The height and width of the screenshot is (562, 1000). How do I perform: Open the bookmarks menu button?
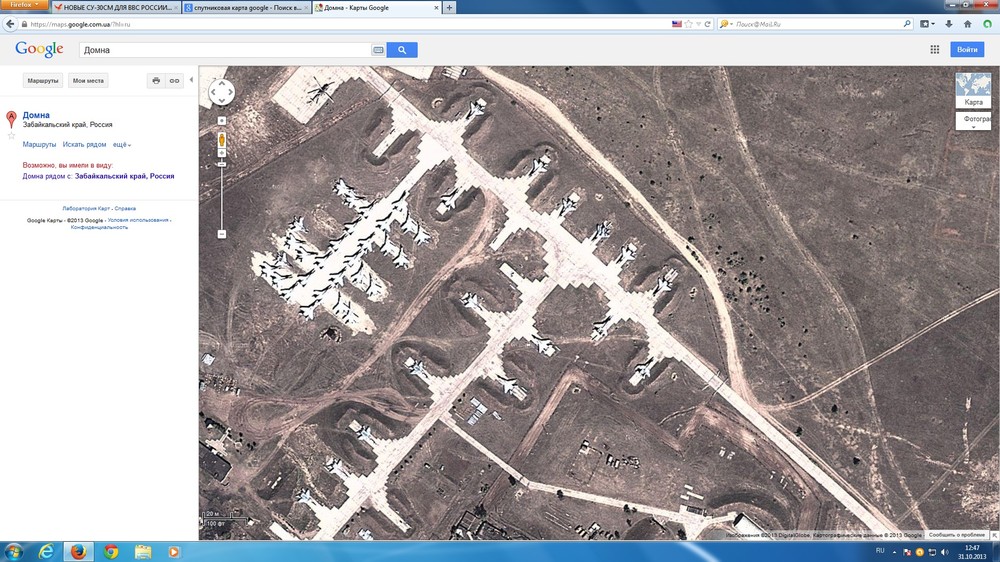pyautogui.click(x=927, y=24)
